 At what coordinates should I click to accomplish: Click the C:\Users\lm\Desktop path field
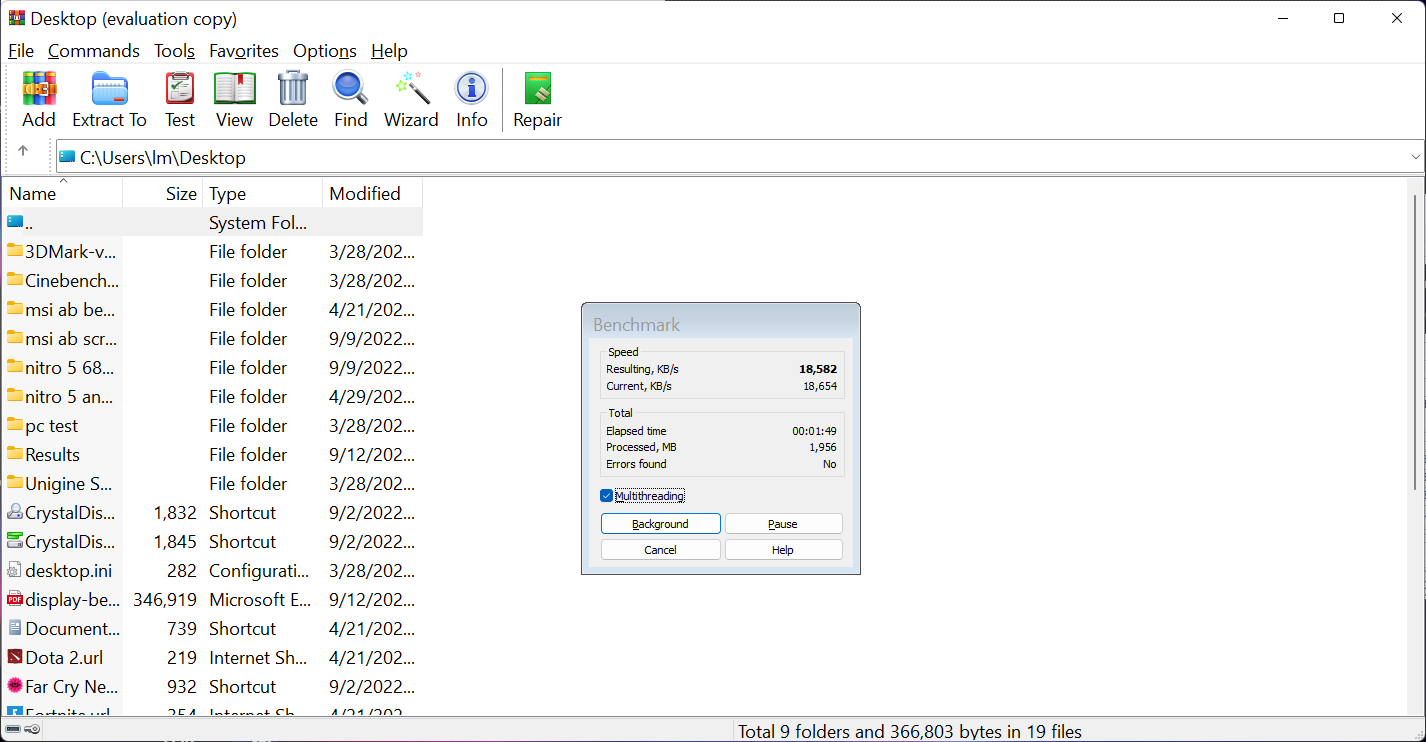click(x=740, y=157)
